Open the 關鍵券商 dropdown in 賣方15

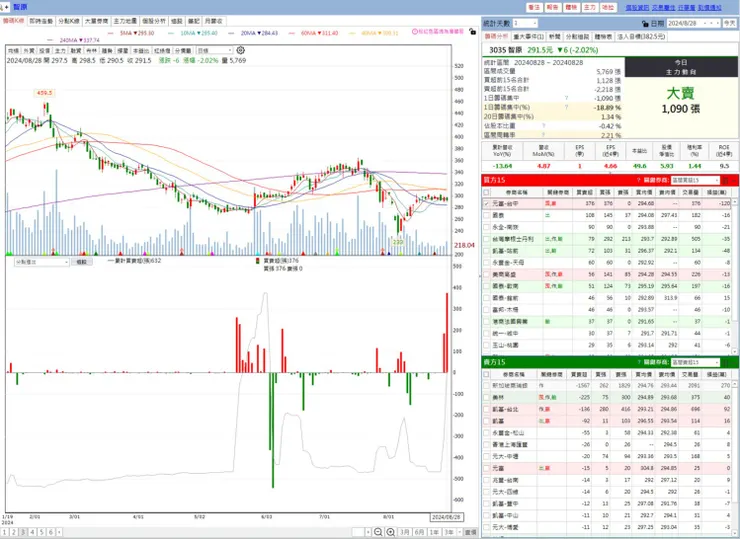695,362
